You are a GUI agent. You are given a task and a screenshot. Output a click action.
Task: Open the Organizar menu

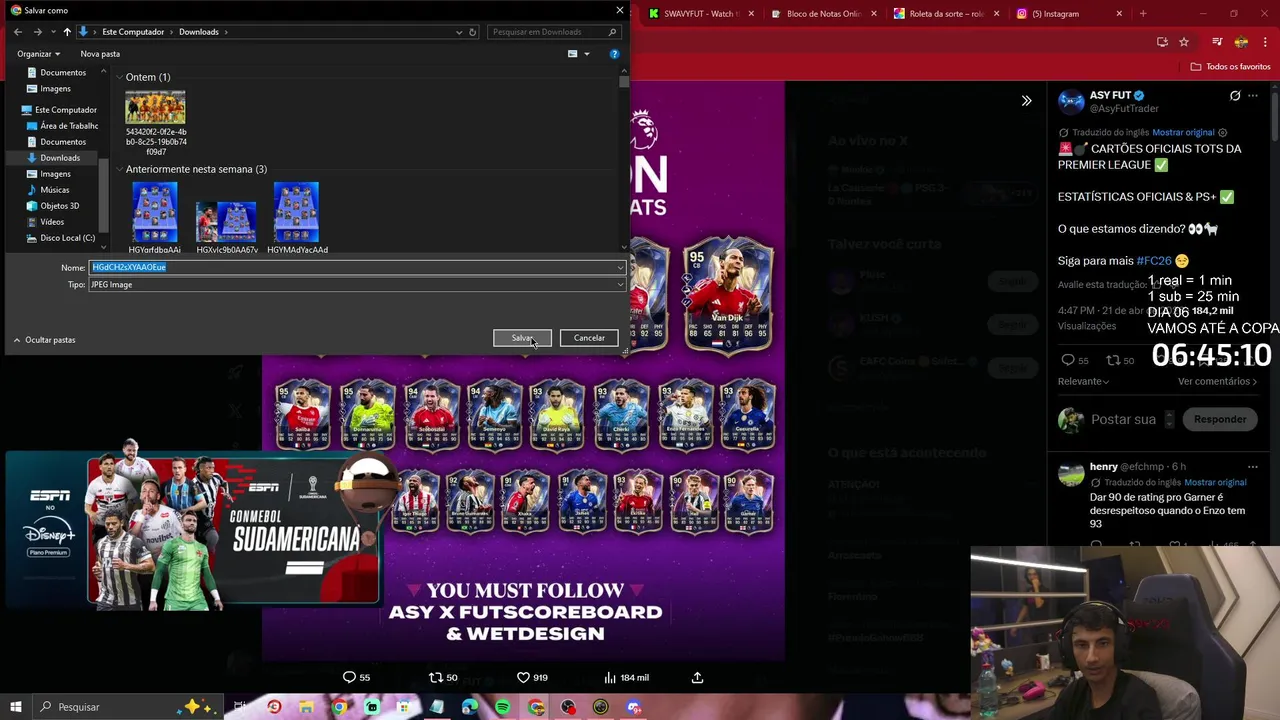tap(38, 54)
